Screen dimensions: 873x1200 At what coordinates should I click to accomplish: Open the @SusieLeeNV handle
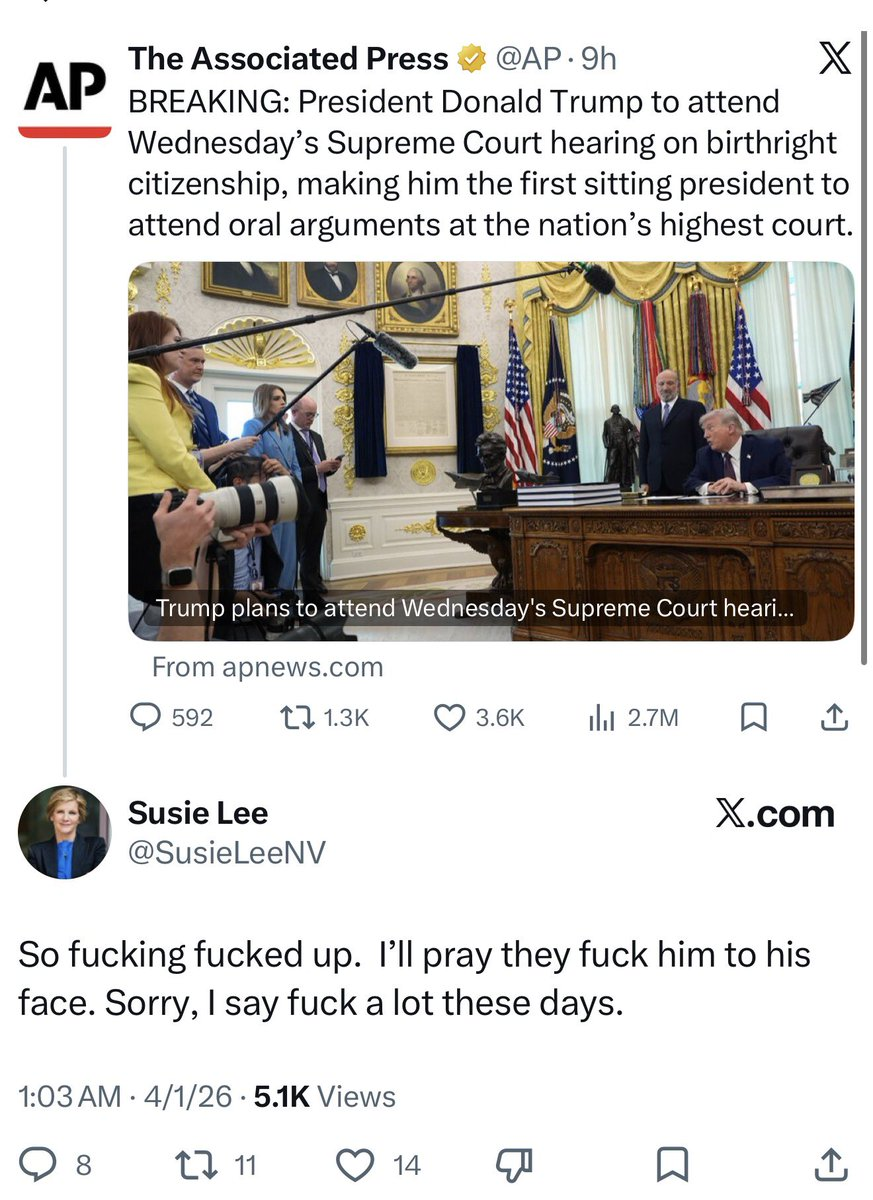pos(227,852)
